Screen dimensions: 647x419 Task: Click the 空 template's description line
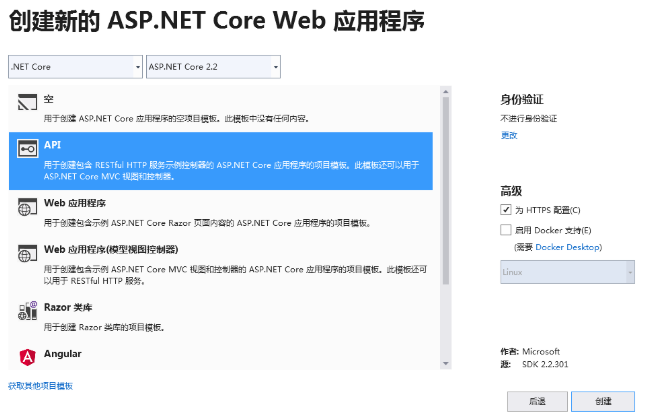coord(177,119)
